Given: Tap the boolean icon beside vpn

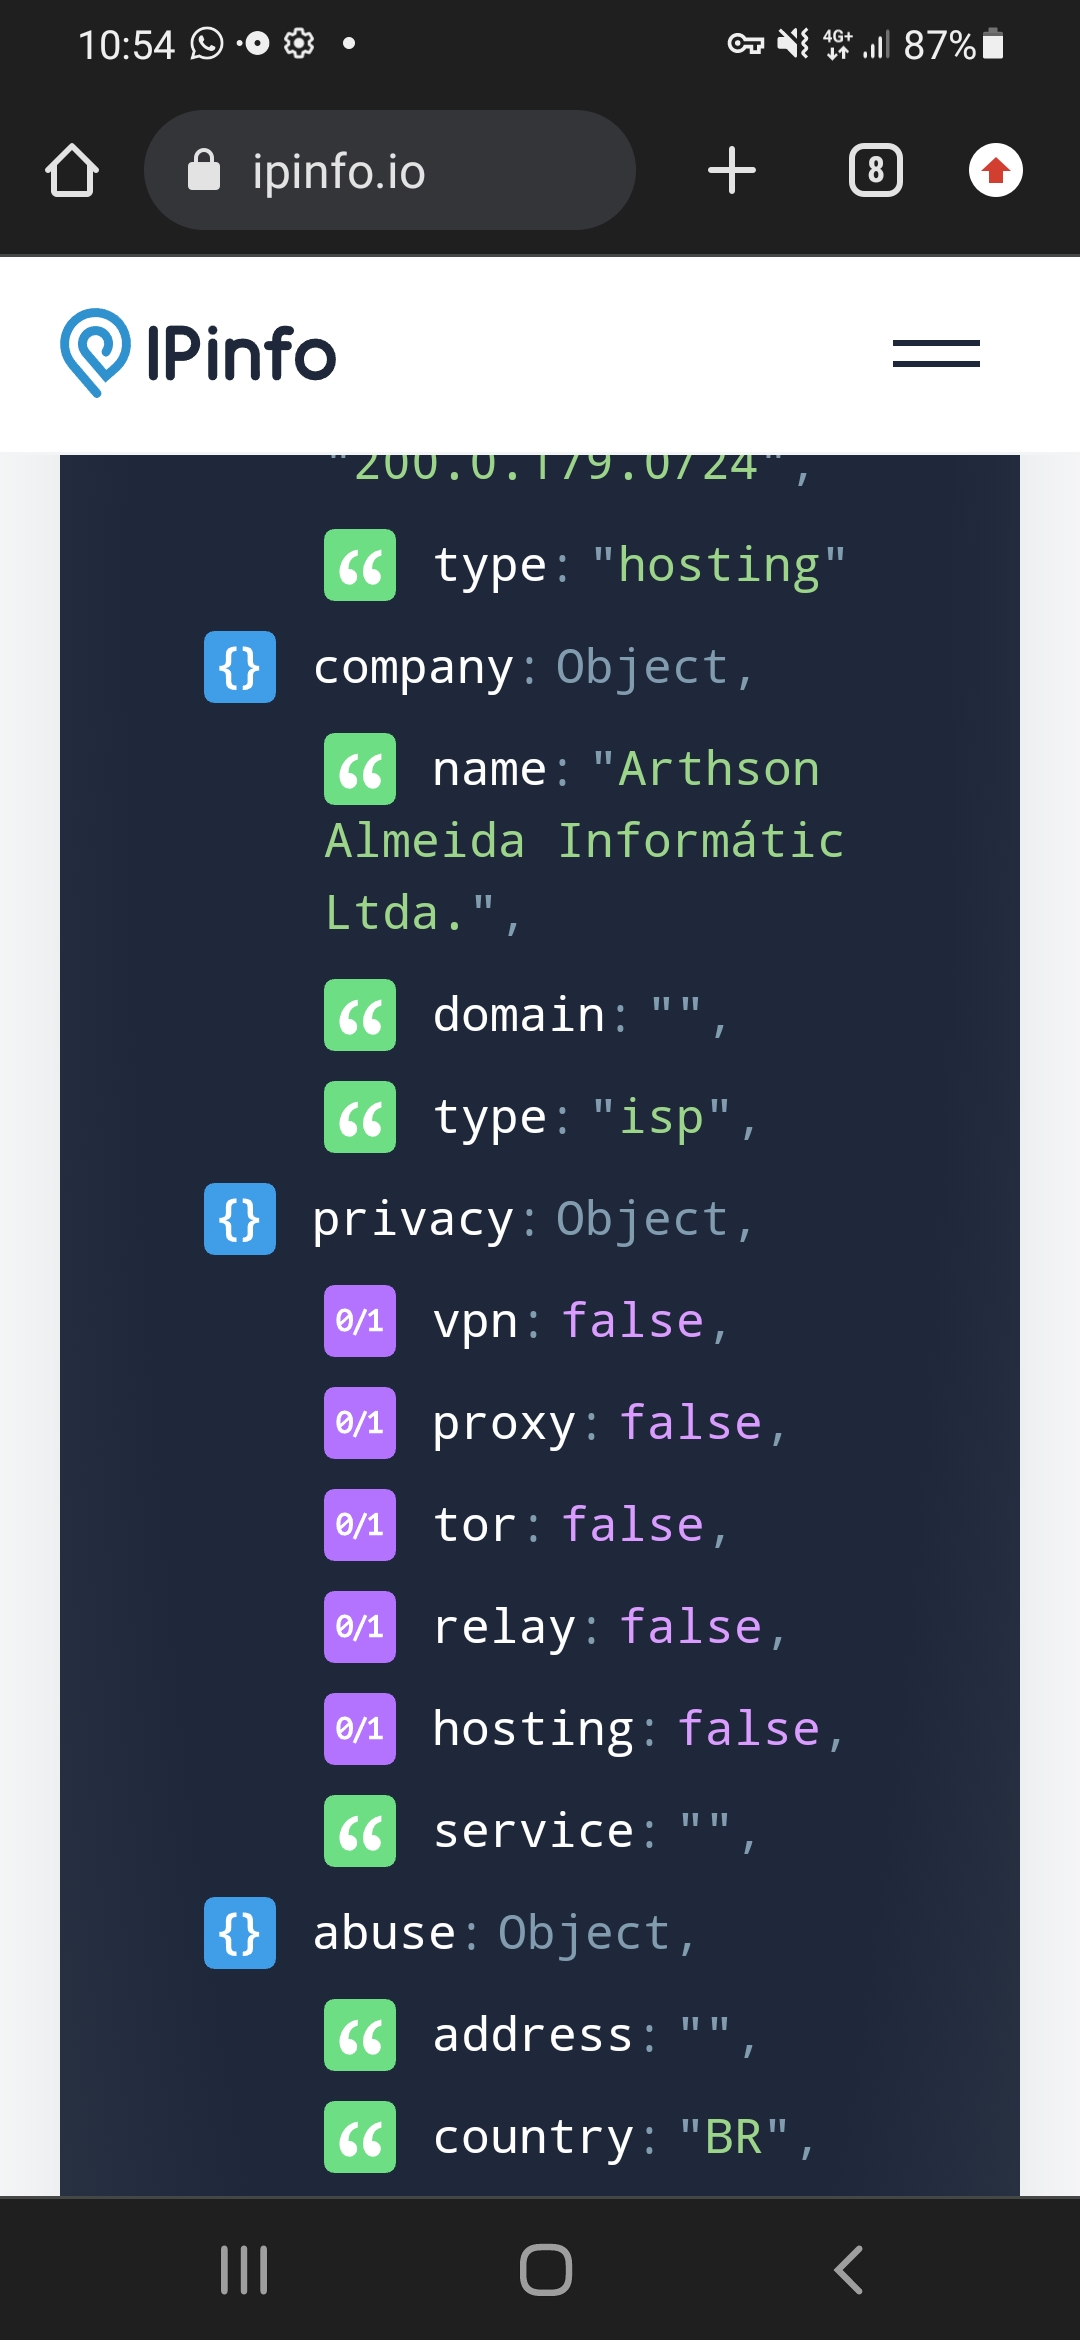Looking at the screenshot, I should [360, 1321].
